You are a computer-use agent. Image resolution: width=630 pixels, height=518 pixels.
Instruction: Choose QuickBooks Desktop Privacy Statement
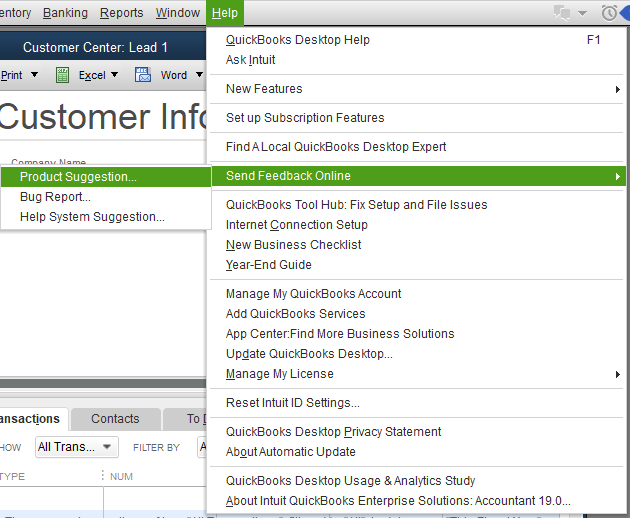416,432
